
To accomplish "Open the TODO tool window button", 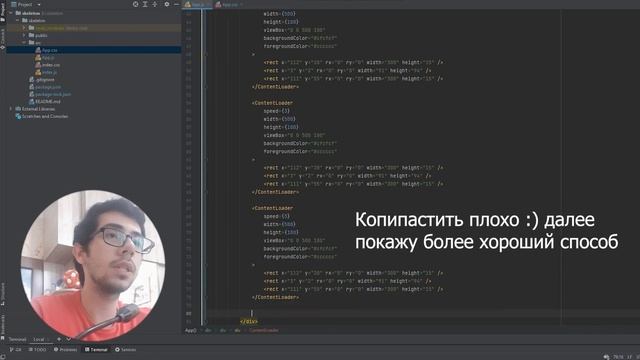I will [38, 350].
